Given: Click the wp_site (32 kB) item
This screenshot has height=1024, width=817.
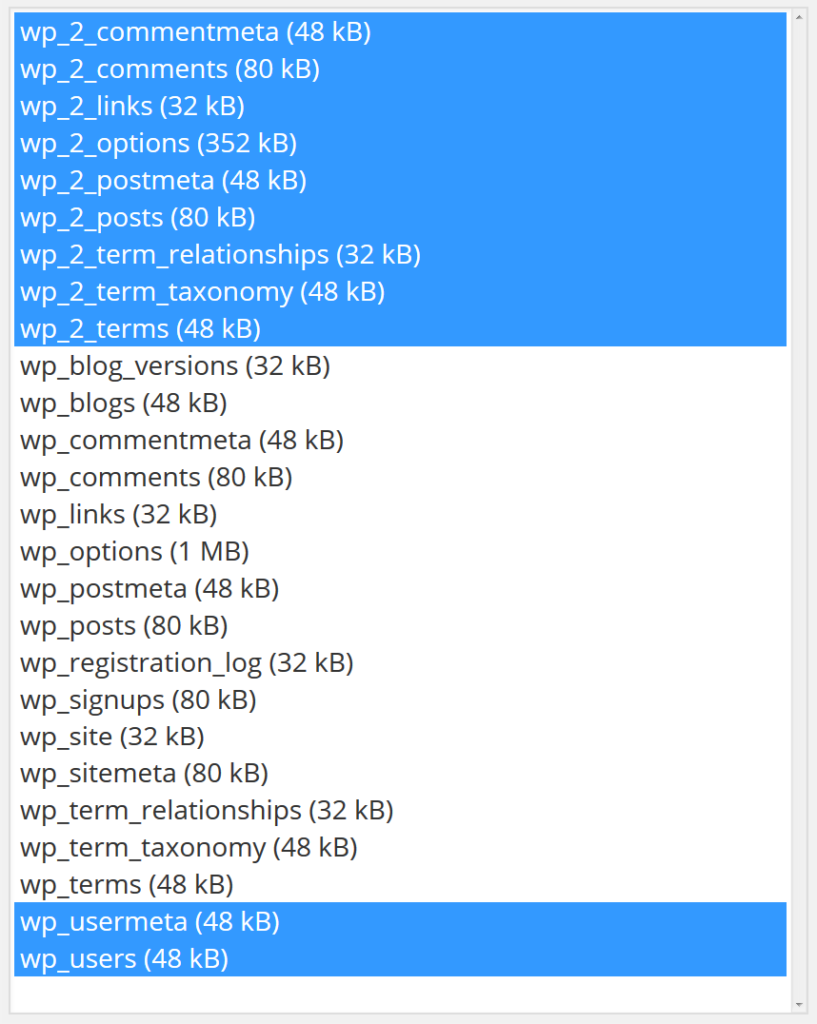Looking at the screenshot, I should pos(112,737).
